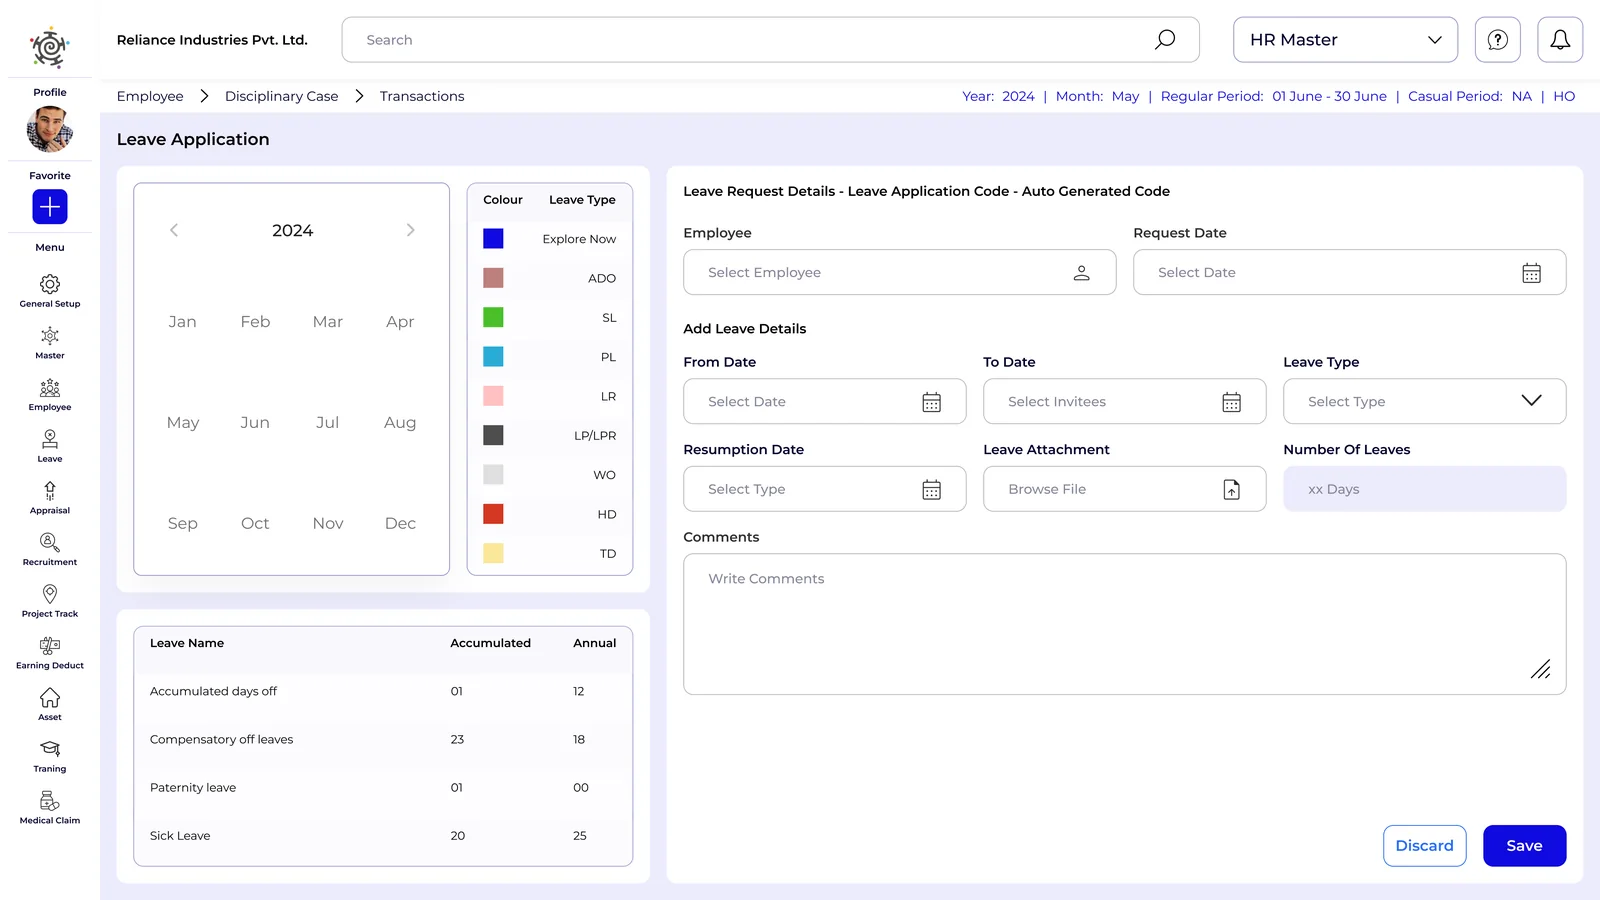This screenshot has height=900, width=1600.
Task: Click the profile photo avatar
Action: (50, 129)
